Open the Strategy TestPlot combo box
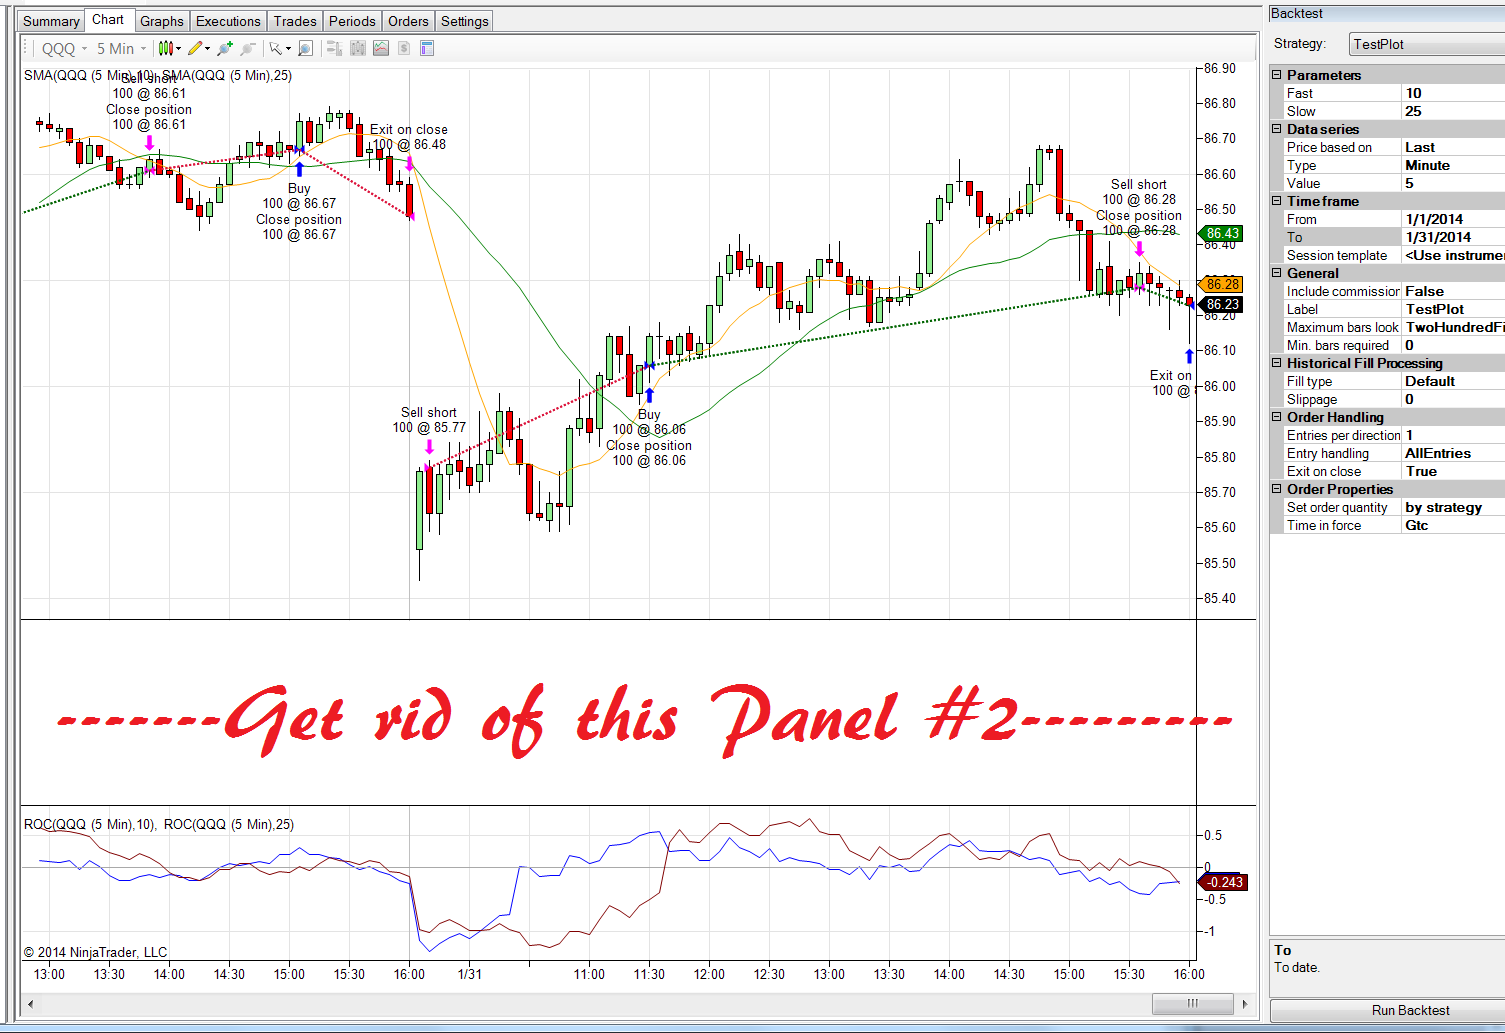1505x1033 pixels. 1426,44
